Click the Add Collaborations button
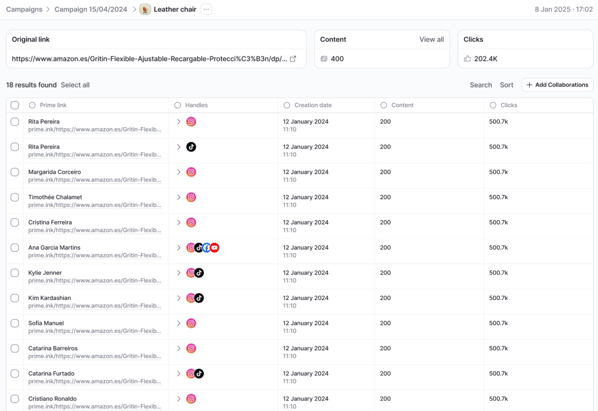The height and width of the screenshot is (411, 598). coord(557,85)
